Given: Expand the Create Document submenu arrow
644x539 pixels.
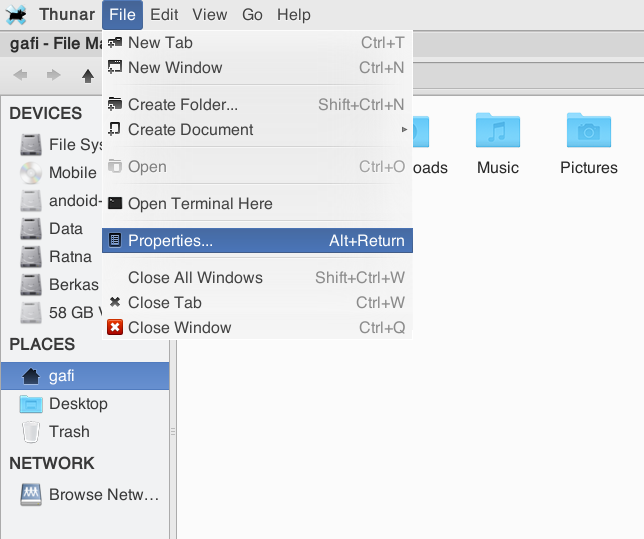Looking at the screenshot, I should point(404,130).
